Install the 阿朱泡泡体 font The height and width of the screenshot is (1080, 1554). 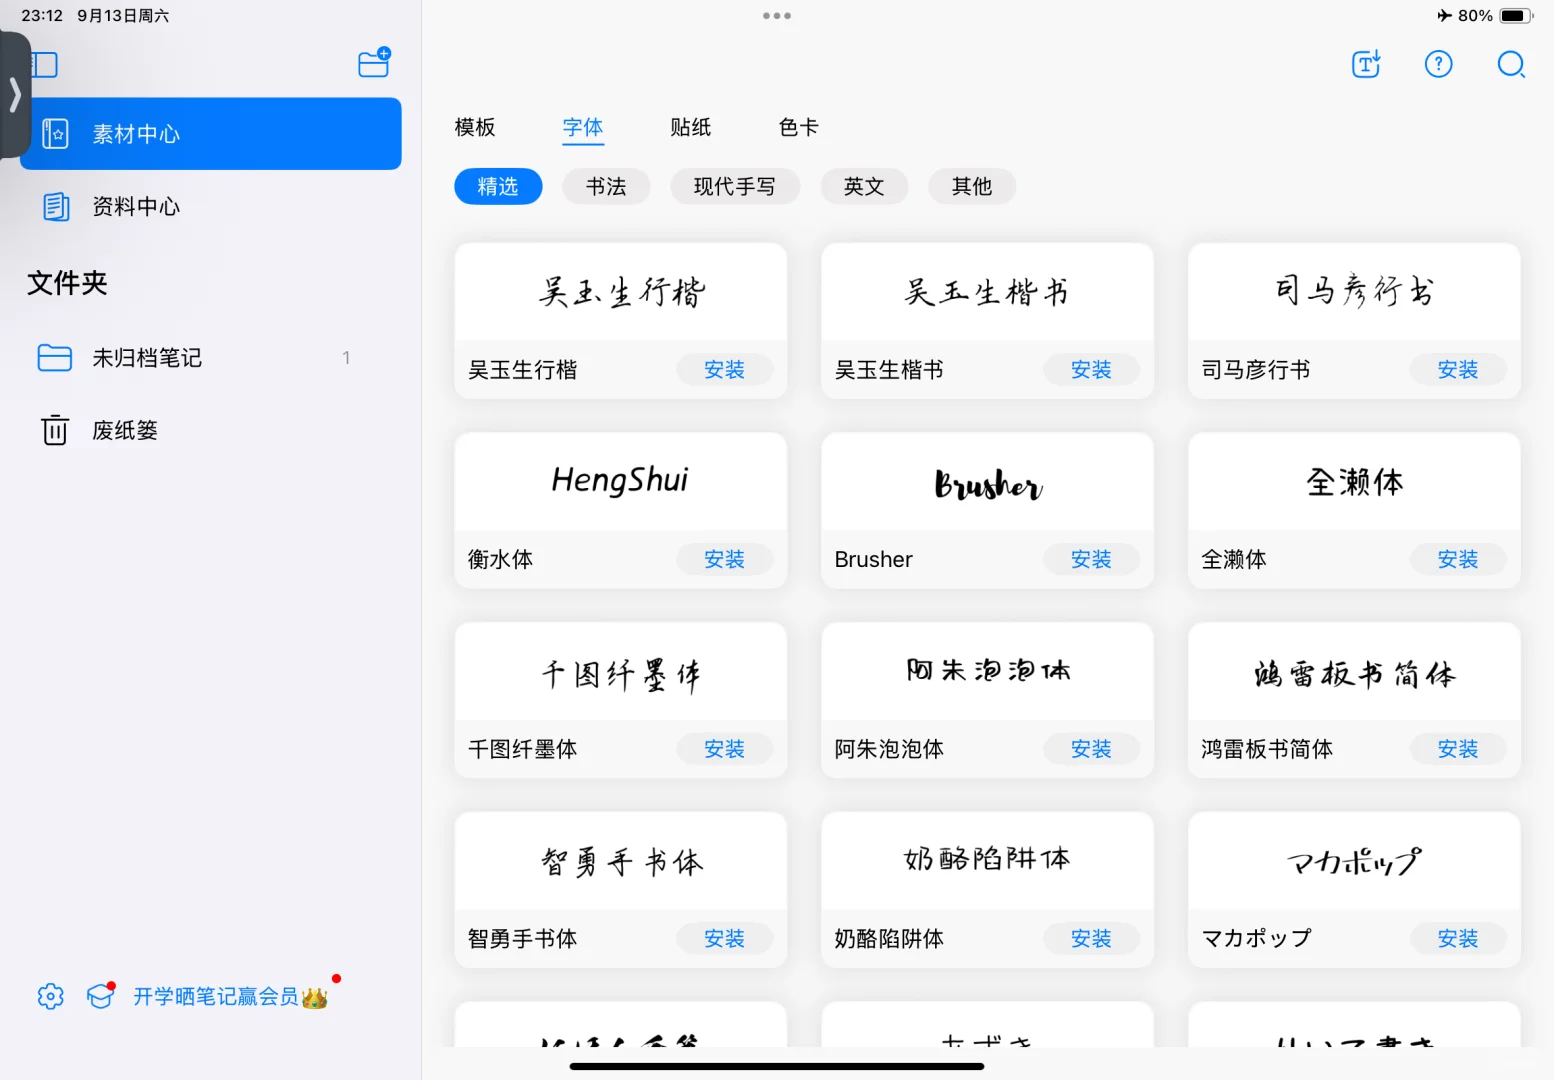coord(1091,749)
